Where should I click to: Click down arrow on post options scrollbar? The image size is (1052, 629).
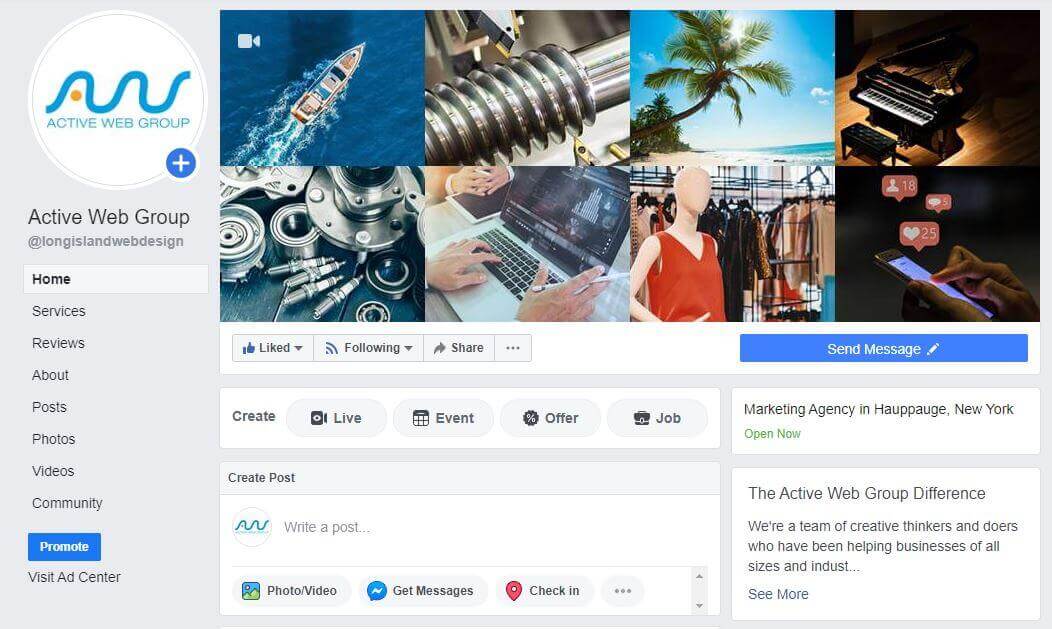pyautogui.click(x=699, y=606)
